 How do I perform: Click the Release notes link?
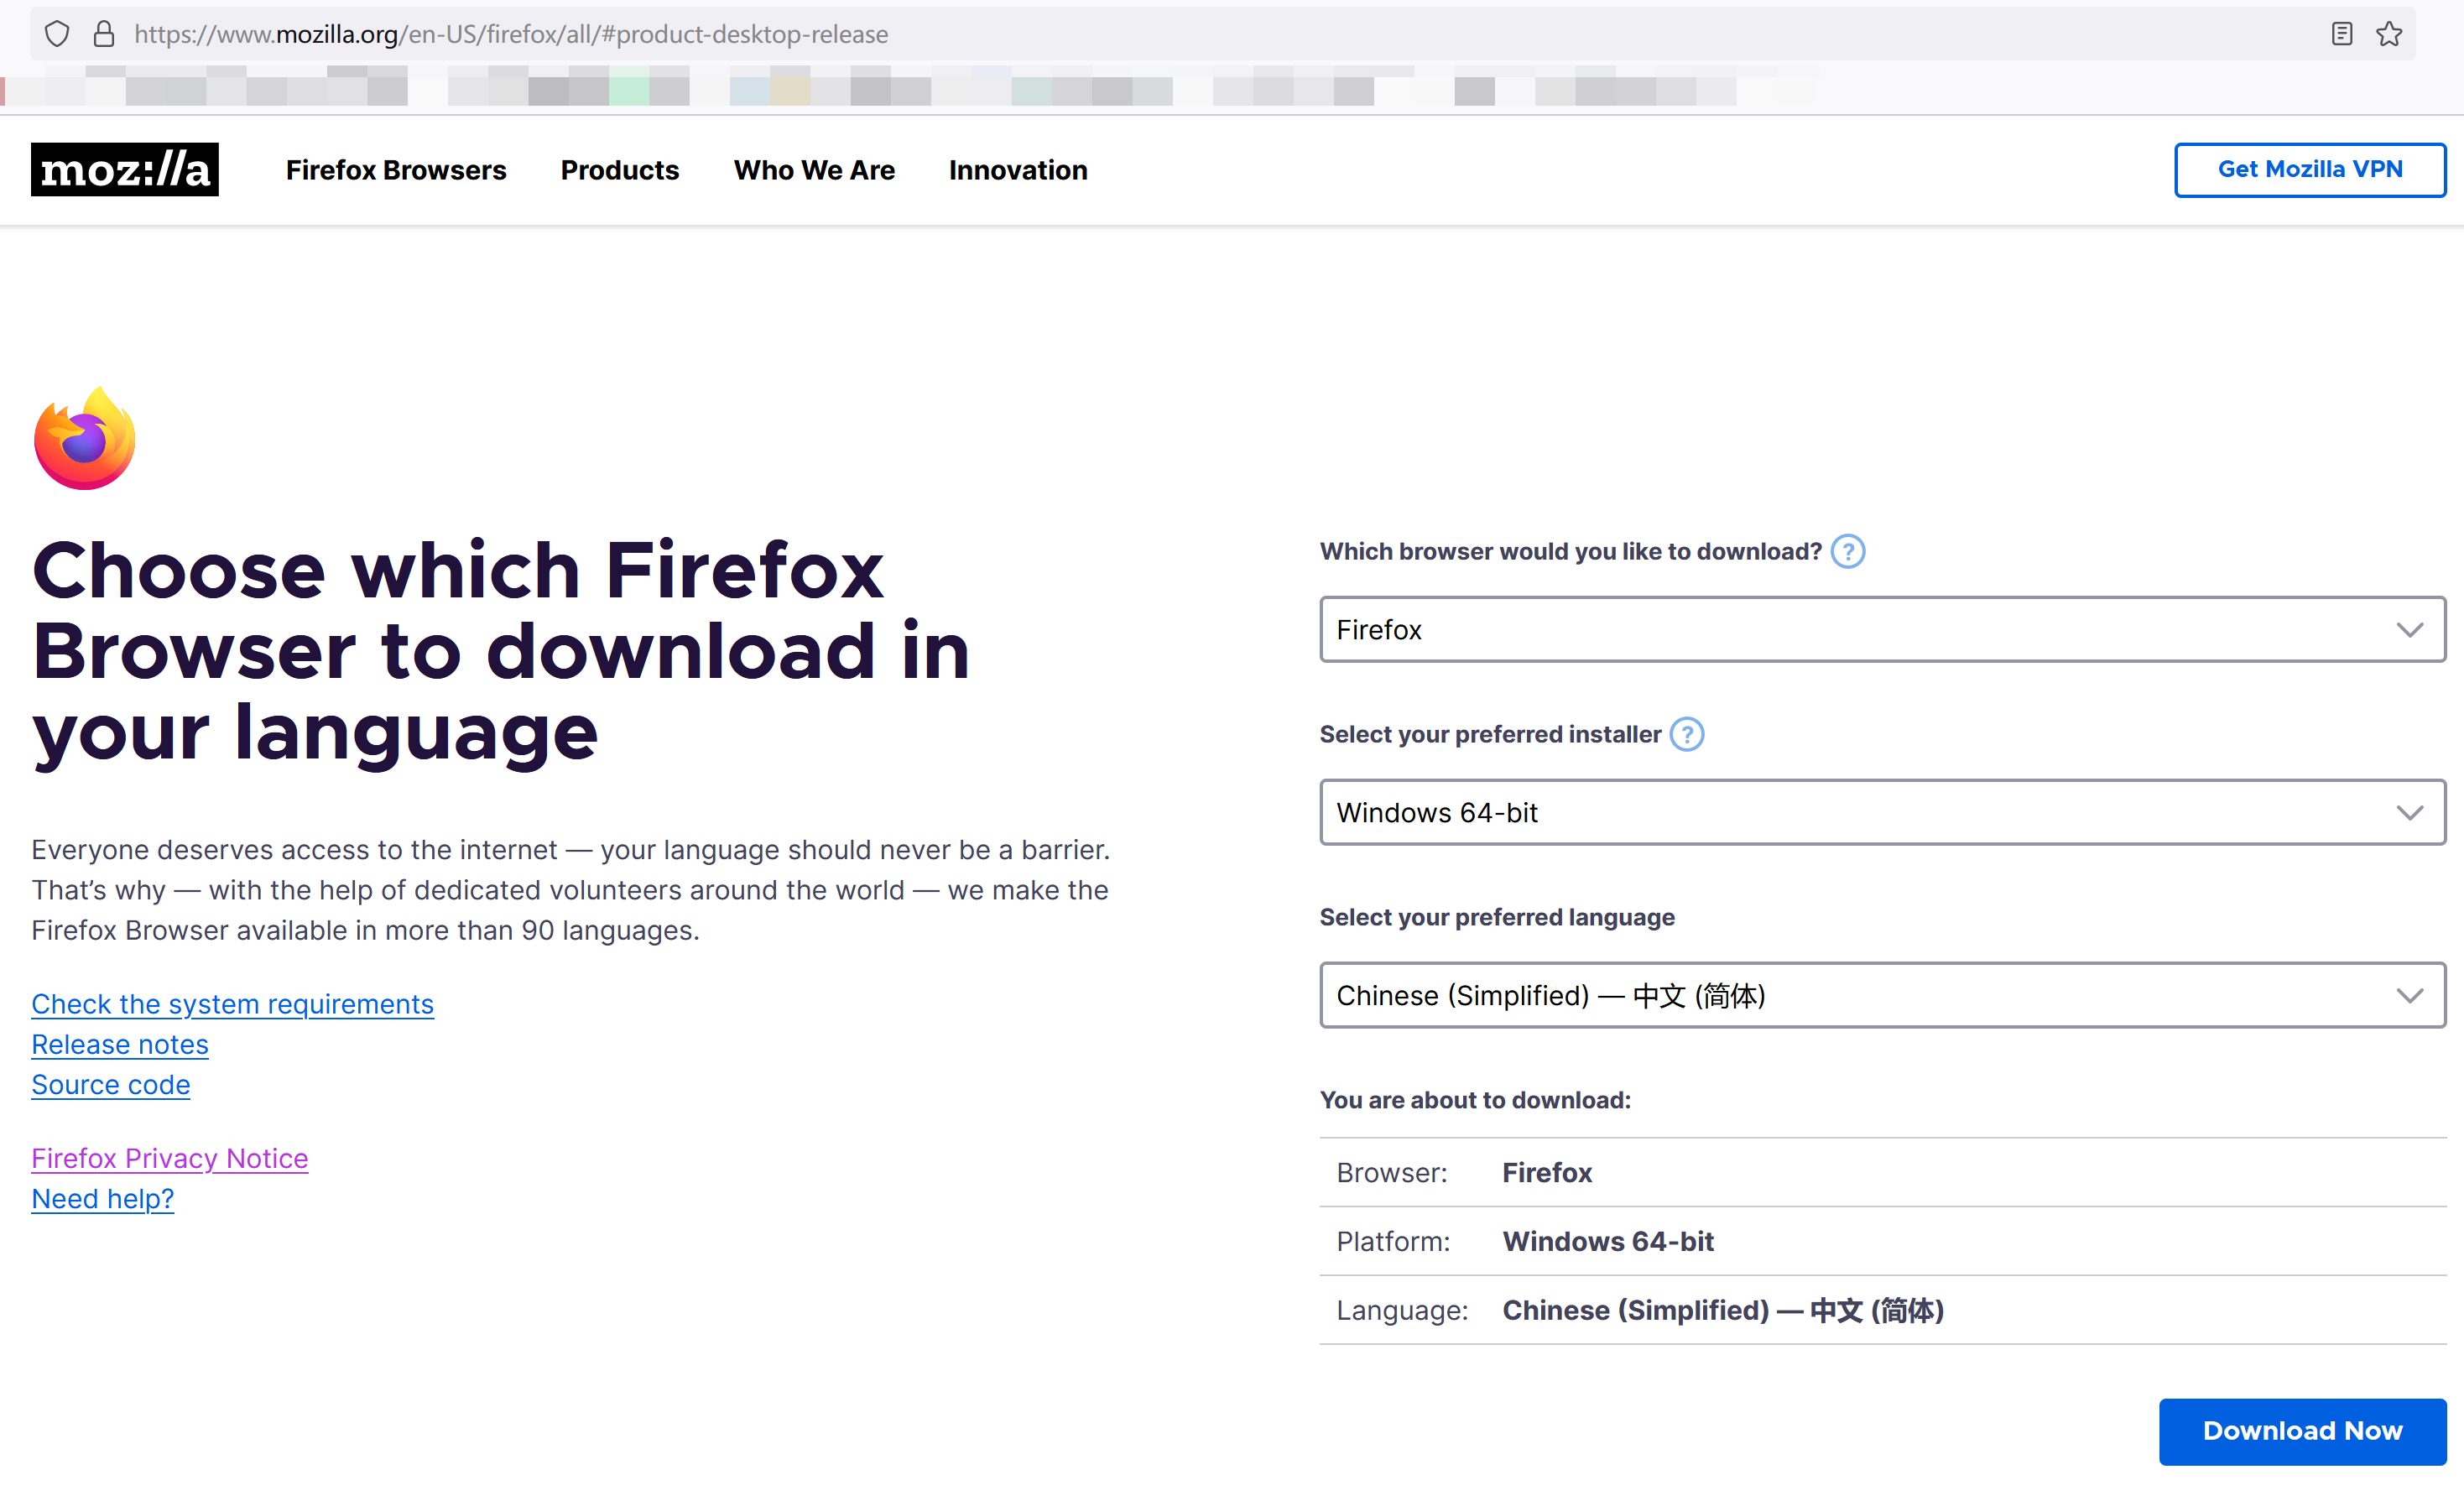tap(120, 1044)
